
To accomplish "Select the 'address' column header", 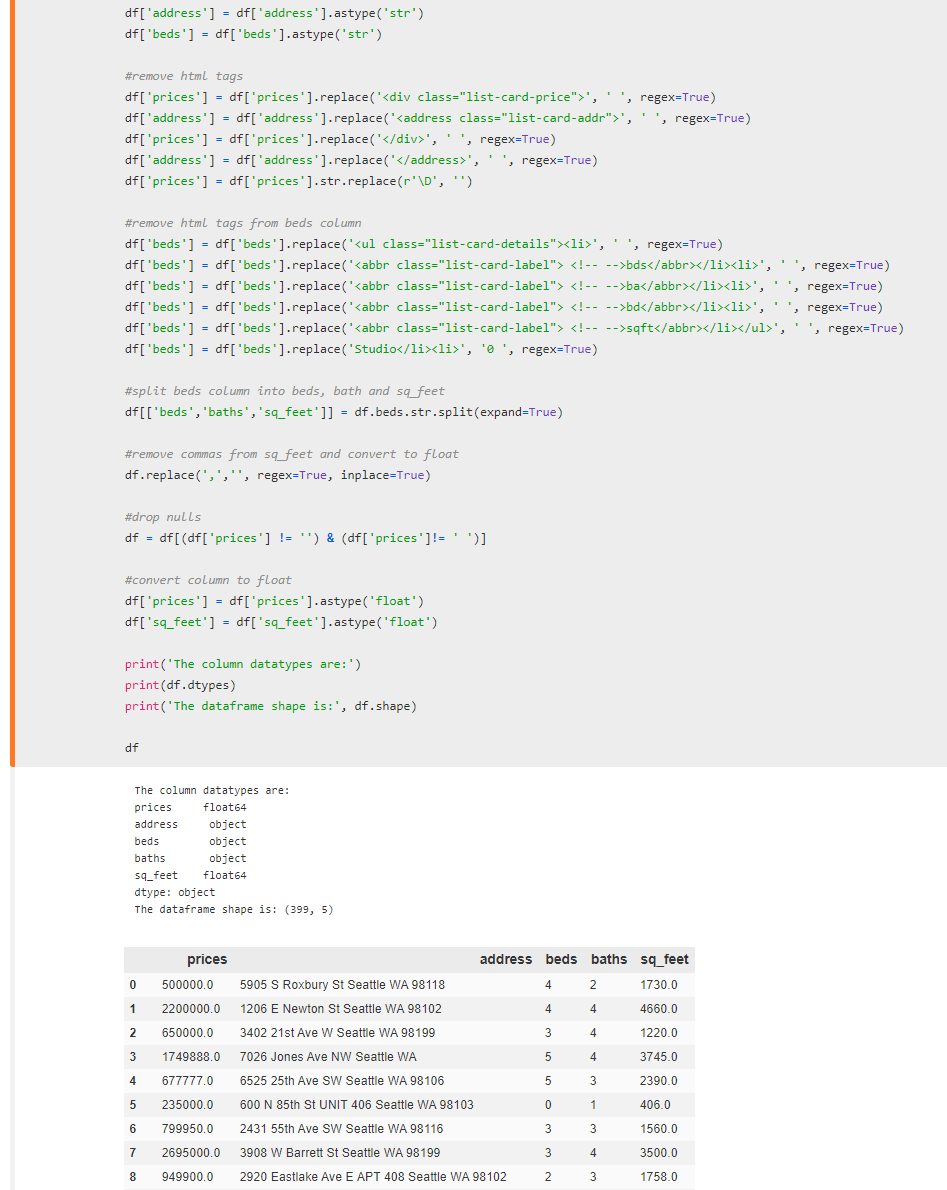I will pos(505,959).
